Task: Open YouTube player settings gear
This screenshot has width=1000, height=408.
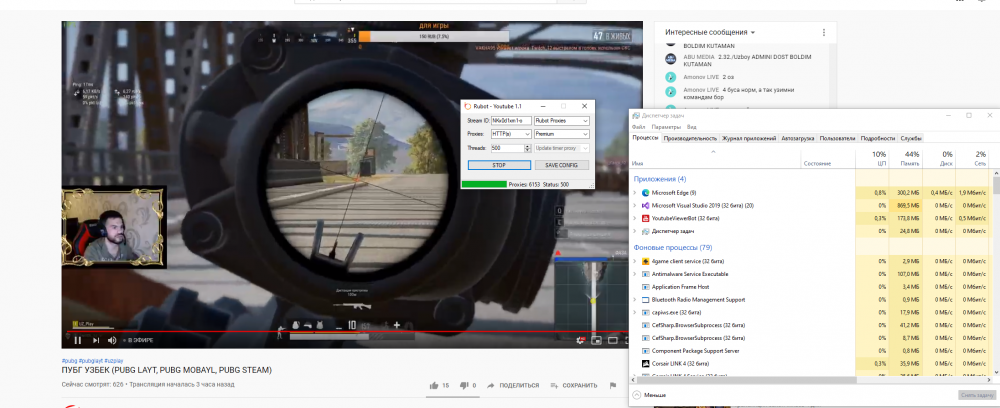Action: (587, 338)
